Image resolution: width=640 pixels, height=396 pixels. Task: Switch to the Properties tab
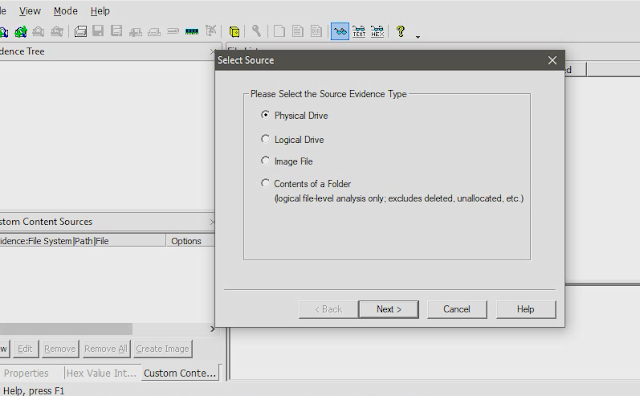click(26, 373)
